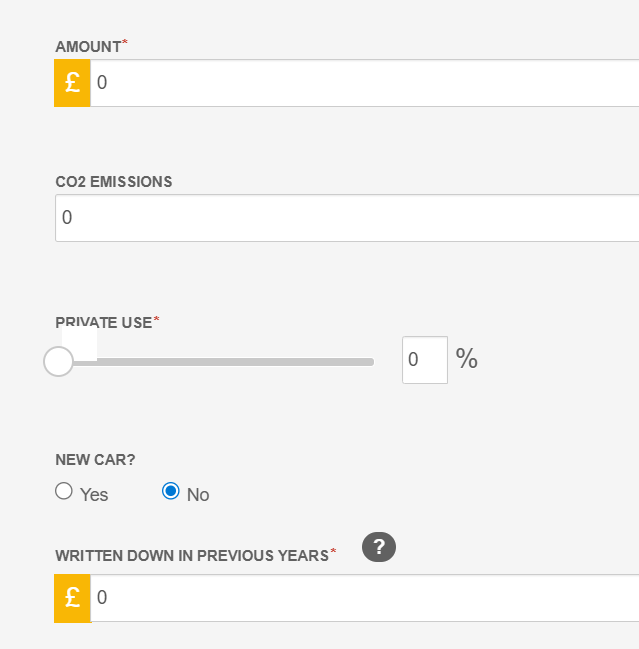Click the PRIVATE USE label

[104, 322]
